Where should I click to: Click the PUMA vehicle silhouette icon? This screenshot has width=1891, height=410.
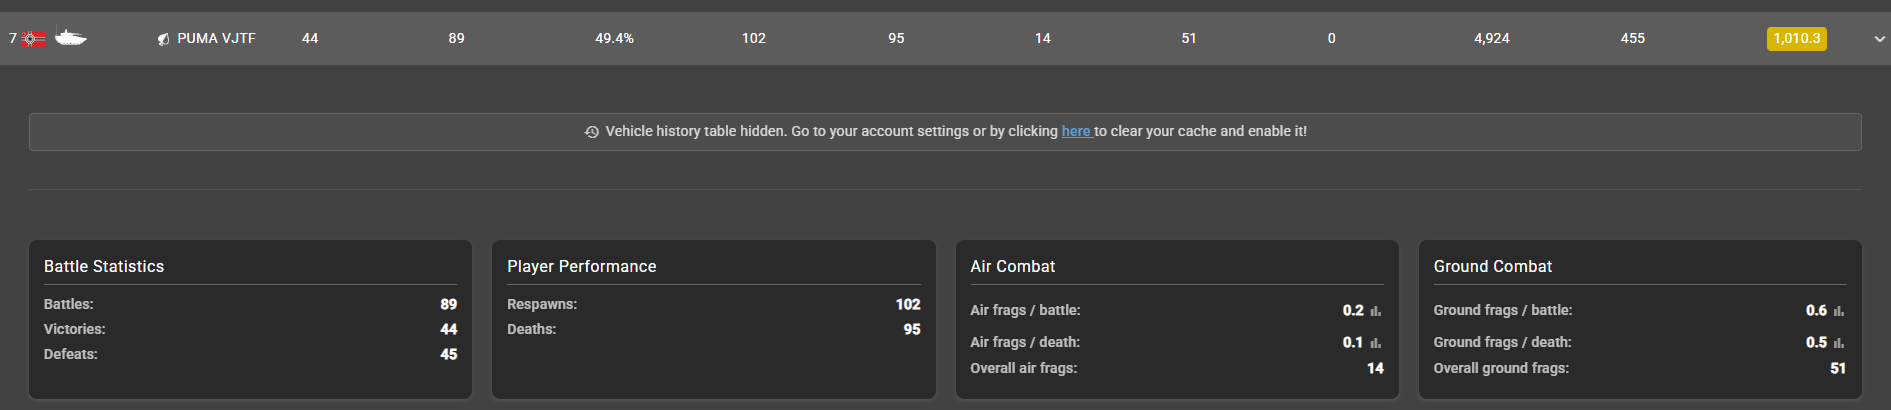click(x=70, y=38)
